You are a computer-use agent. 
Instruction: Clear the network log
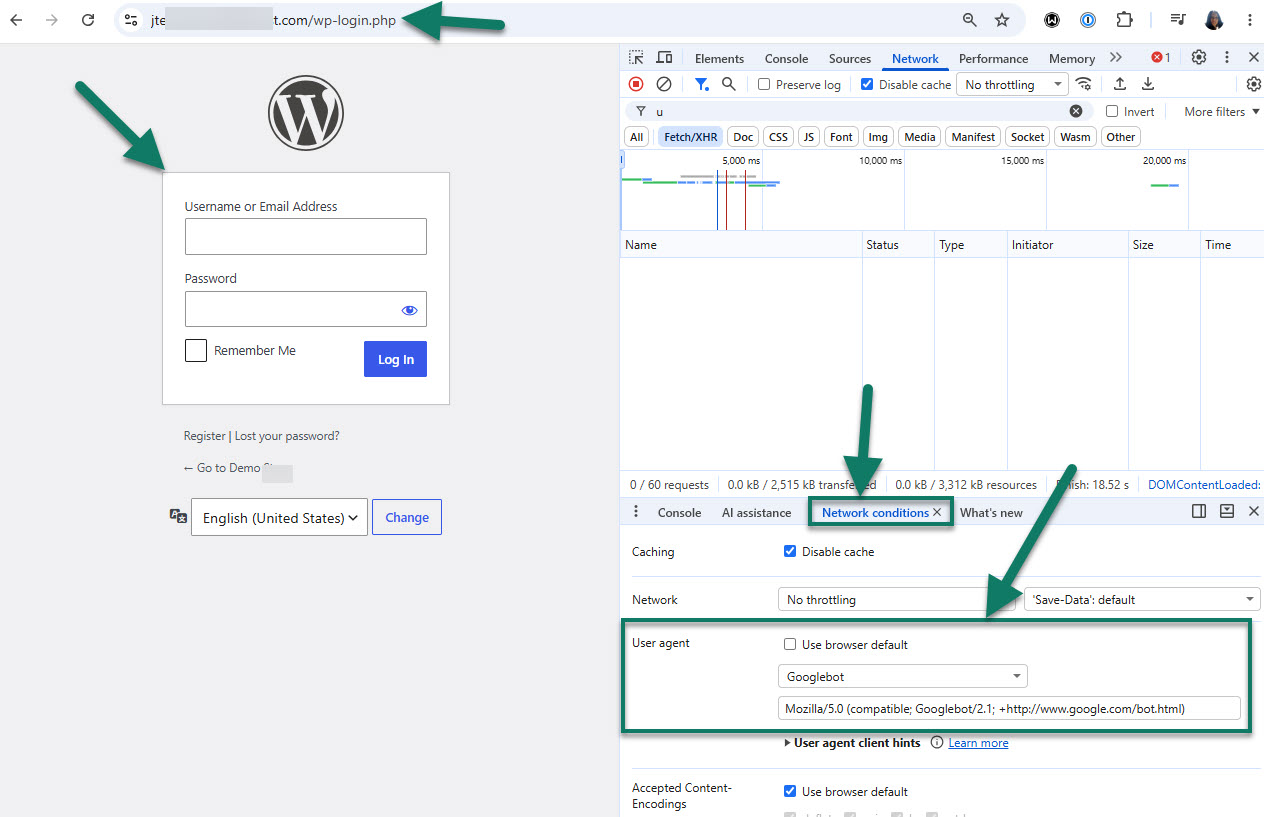coord(663,84)
